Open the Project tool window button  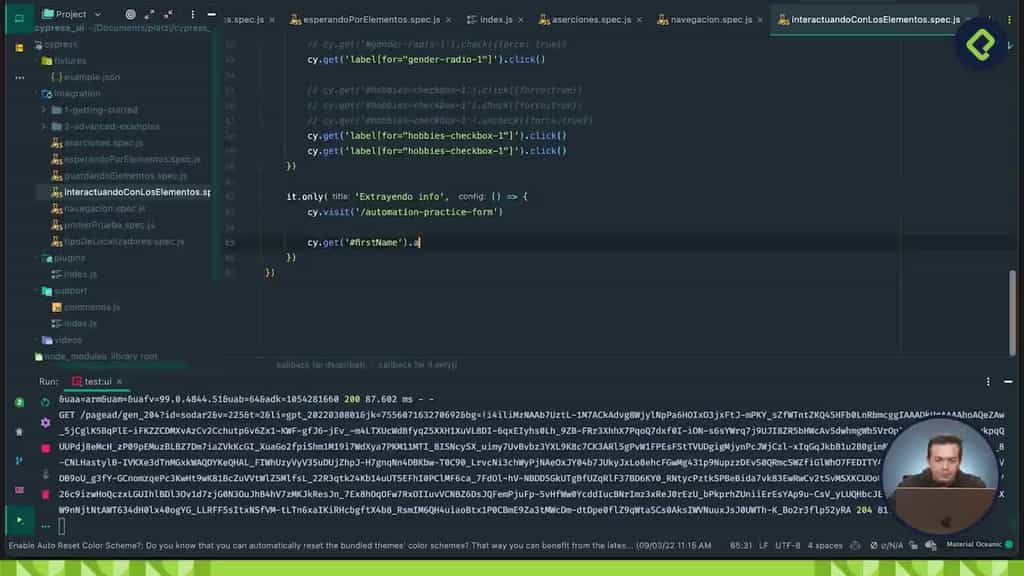click(19, 18)
